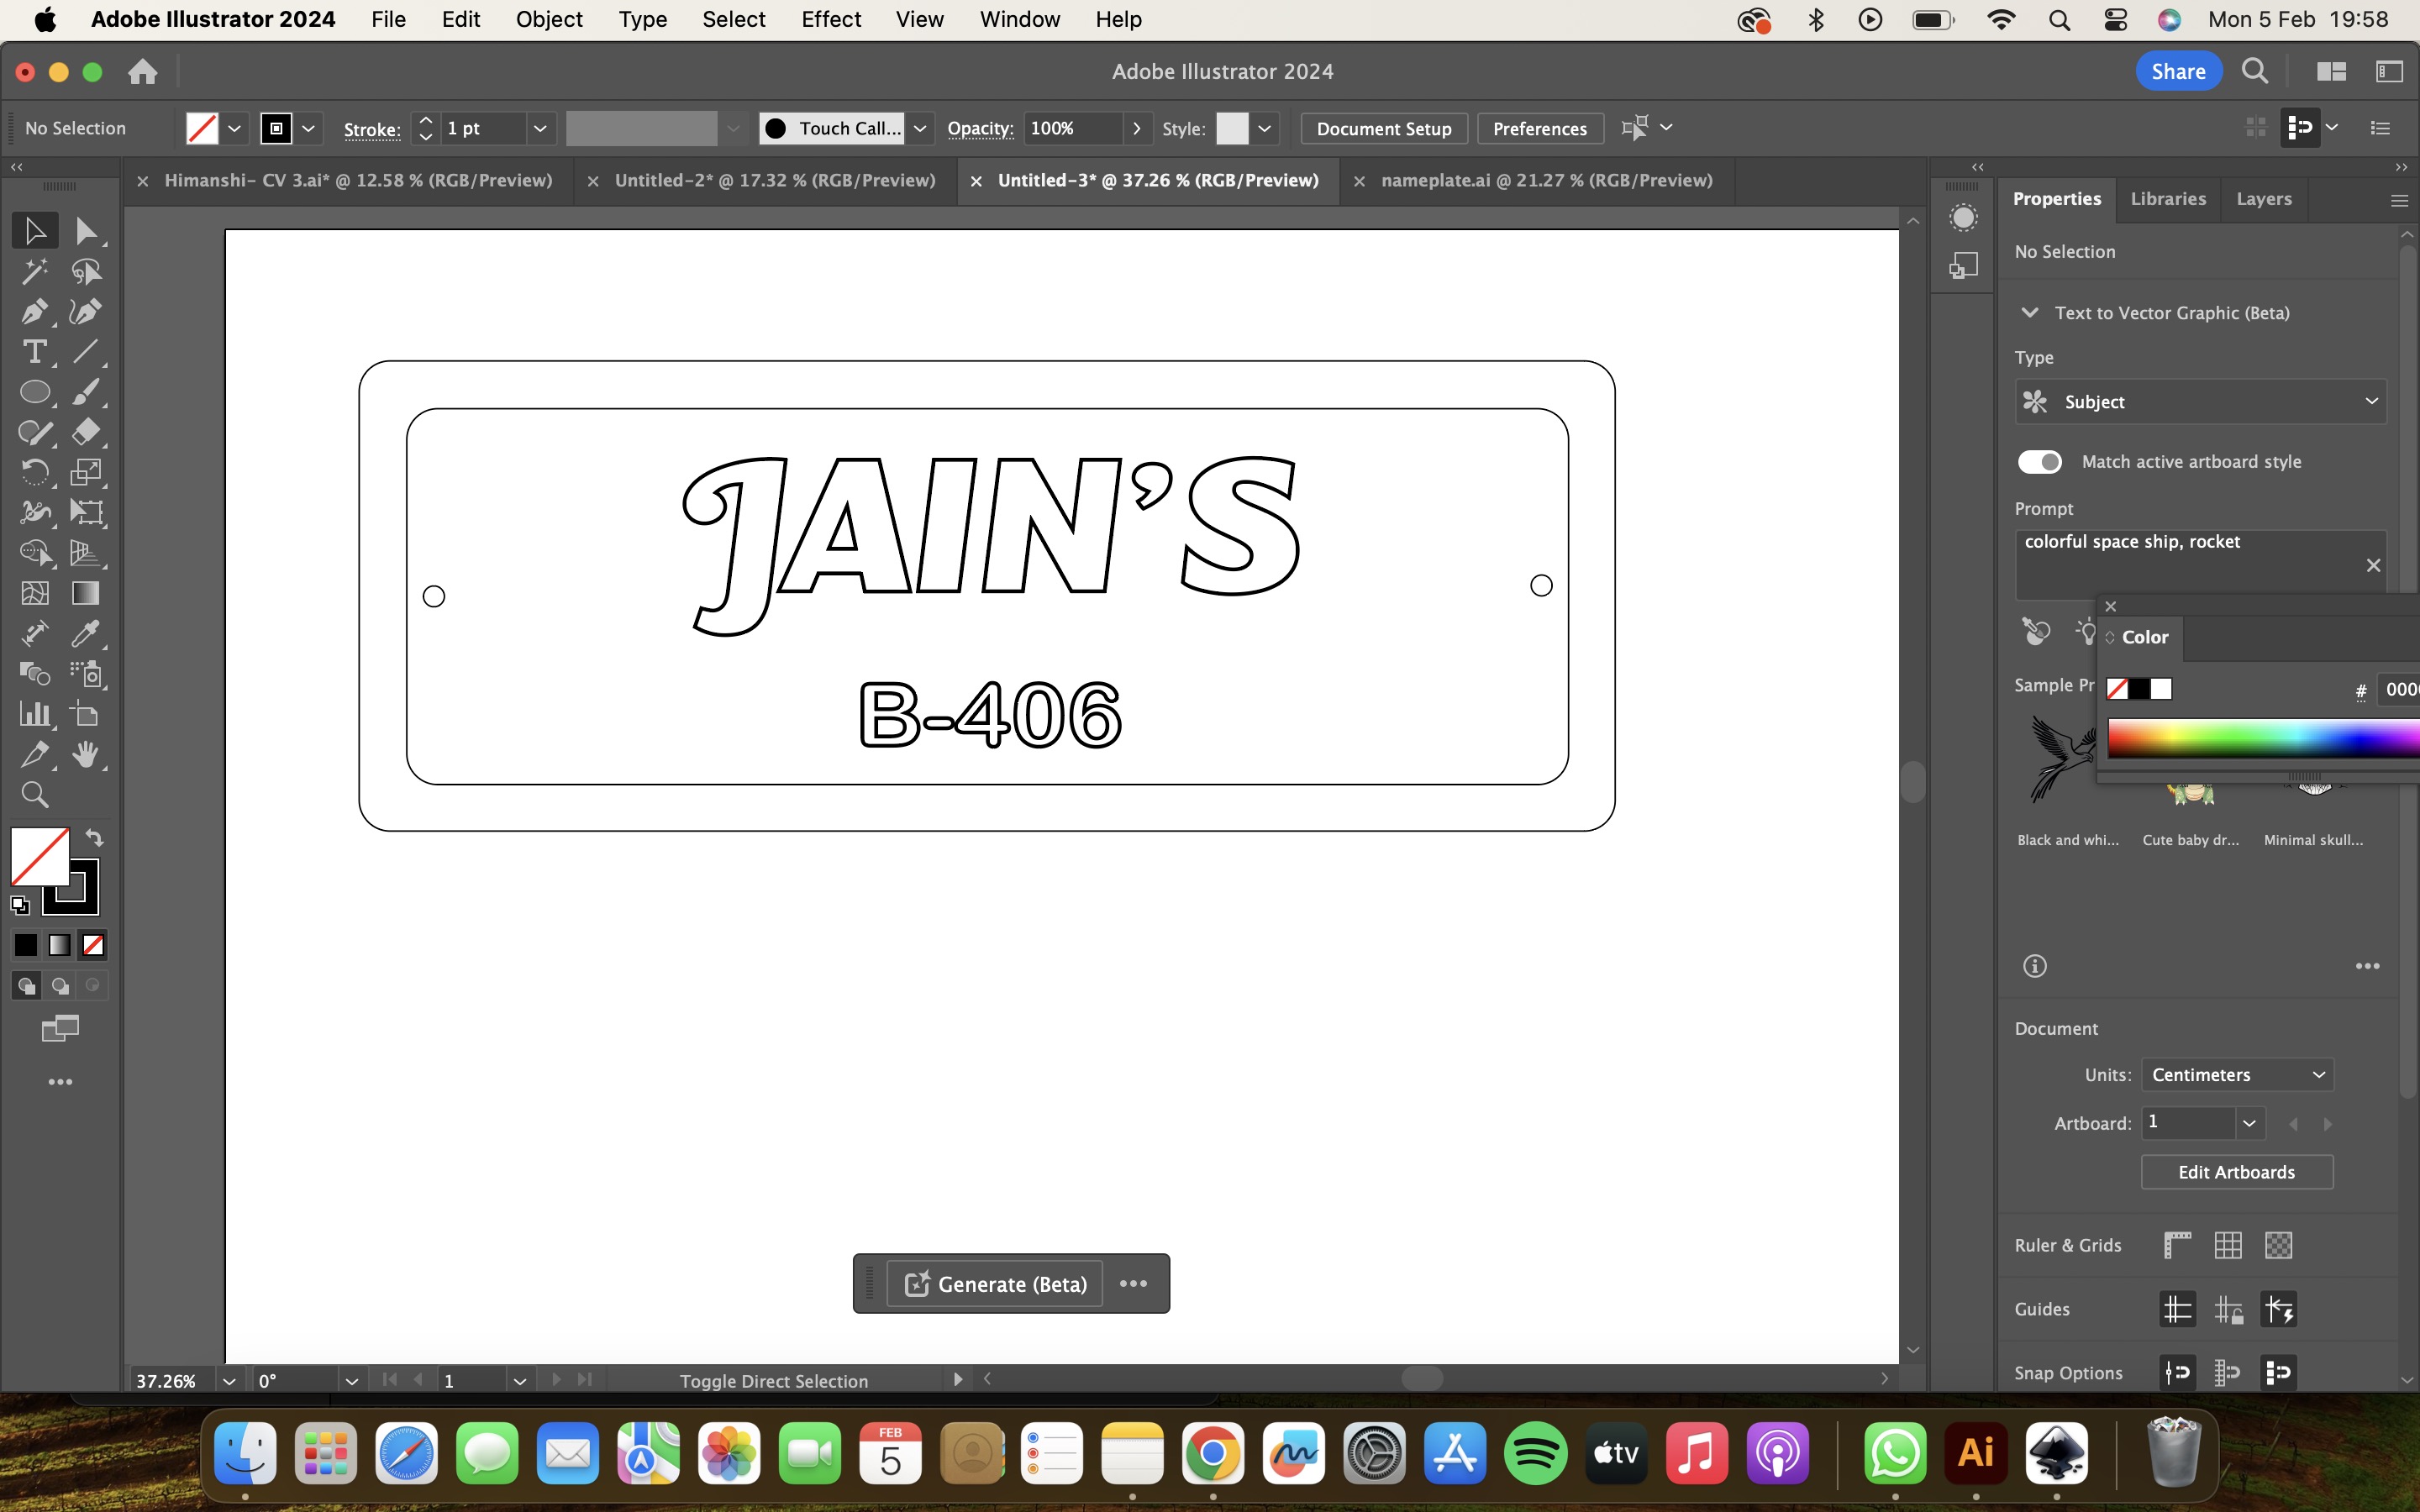2420x1512 pixels.
Task: Click Generate (Beta) button
Action: [995, 1284]
